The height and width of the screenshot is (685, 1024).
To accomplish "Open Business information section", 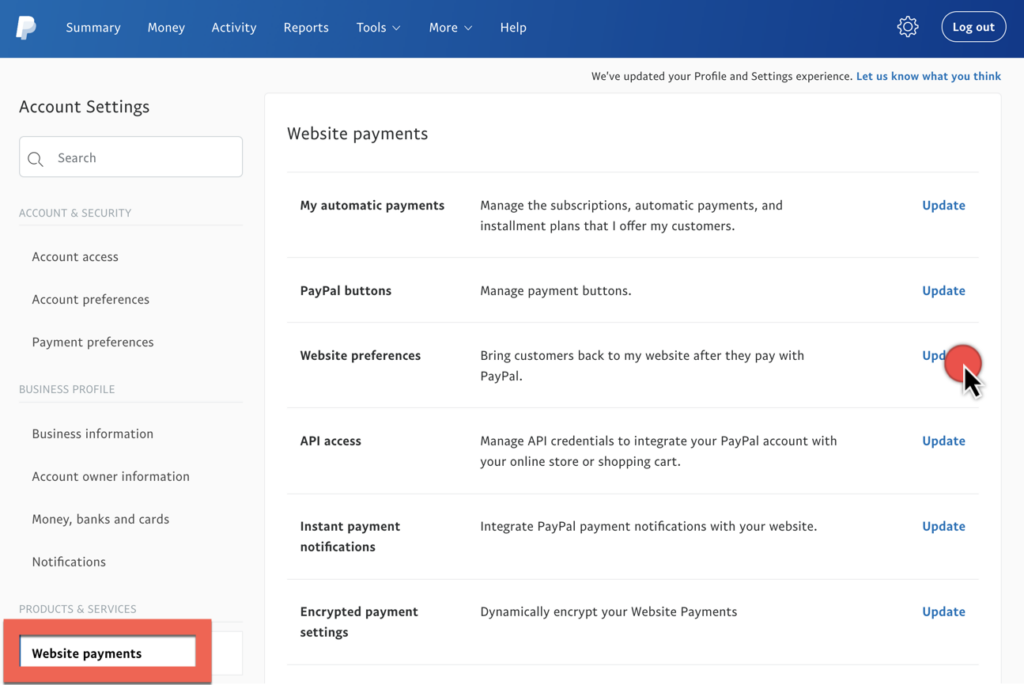I will coord(93,434).
